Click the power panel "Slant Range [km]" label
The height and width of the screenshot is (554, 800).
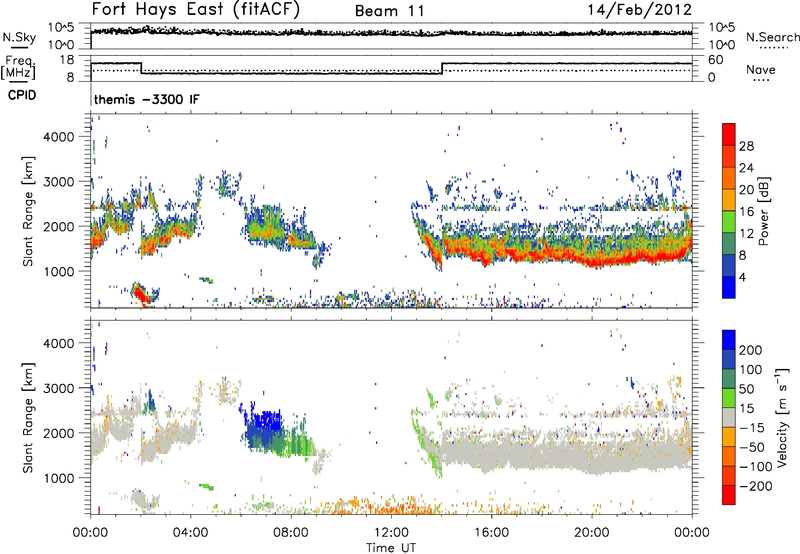point(28,211)
